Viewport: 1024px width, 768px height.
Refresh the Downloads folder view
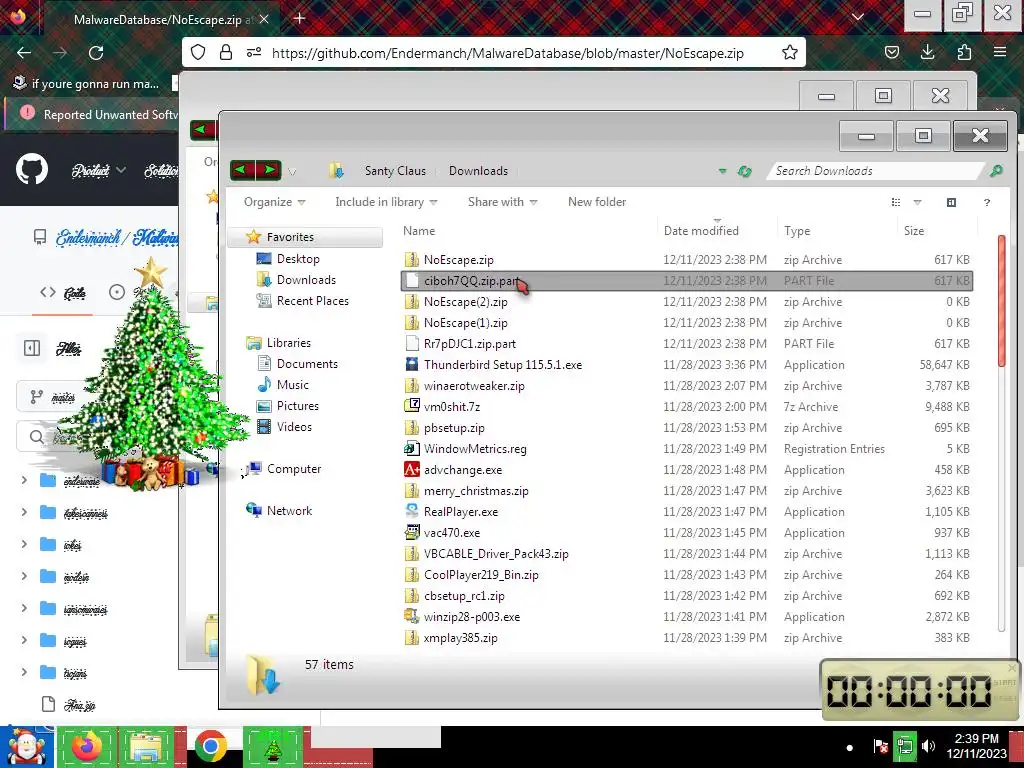tap(744, 171)
